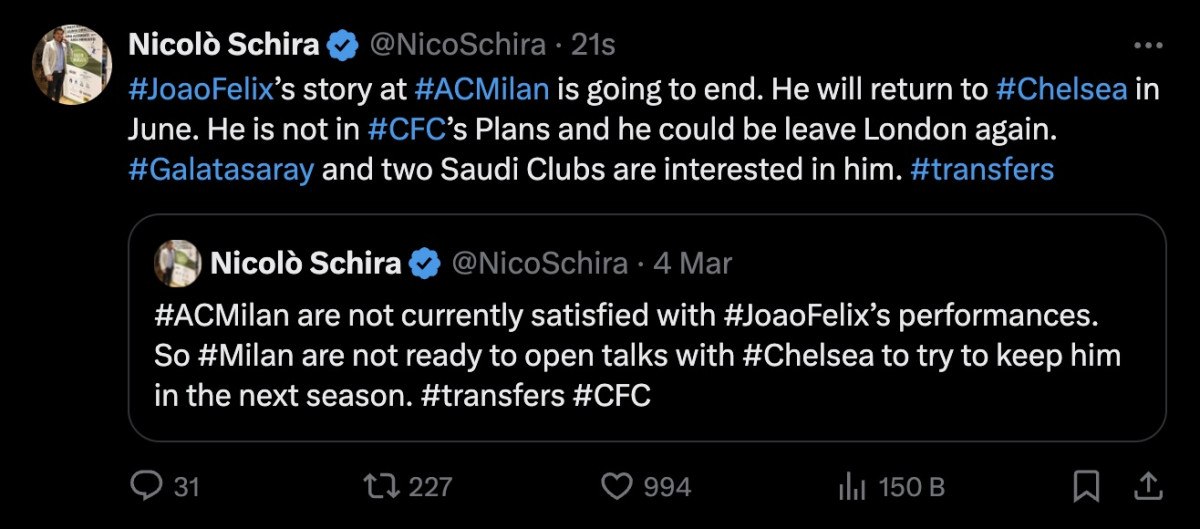Click the main author name Nicolò Schira
Screen dimensions: 1200x529
point(223,45)
